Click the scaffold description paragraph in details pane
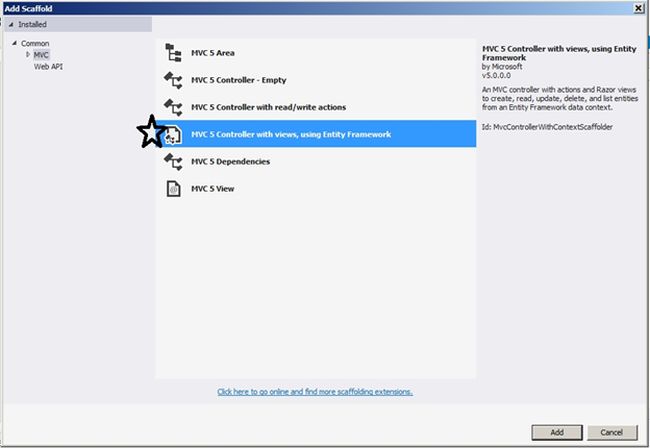This screenshot has height=448, width=650. point(560,99)
